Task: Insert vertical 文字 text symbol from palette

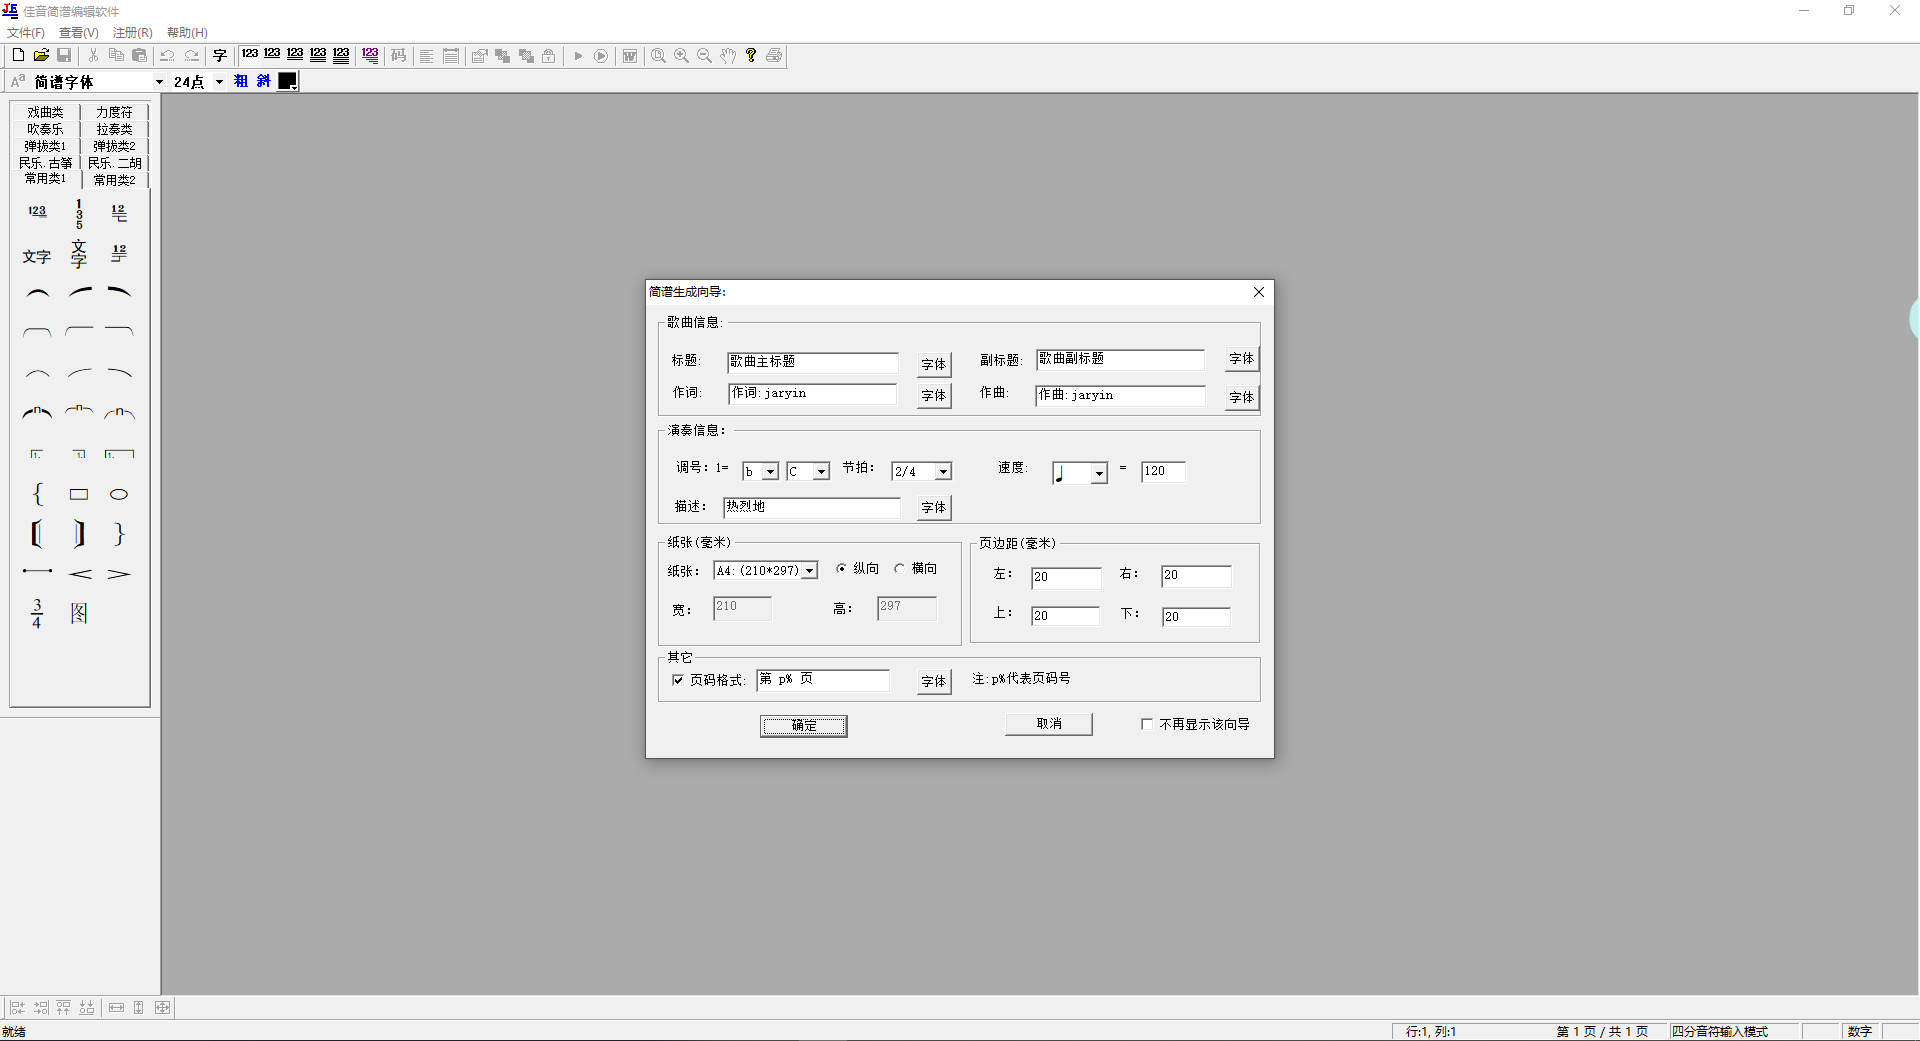Action: coord(79,254)
